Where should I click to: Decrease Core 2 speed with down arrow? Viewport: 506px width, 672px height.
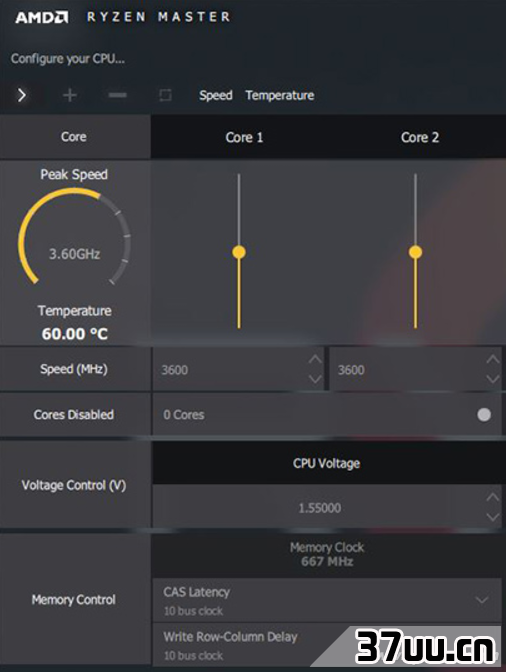click(x=493, y=379)
